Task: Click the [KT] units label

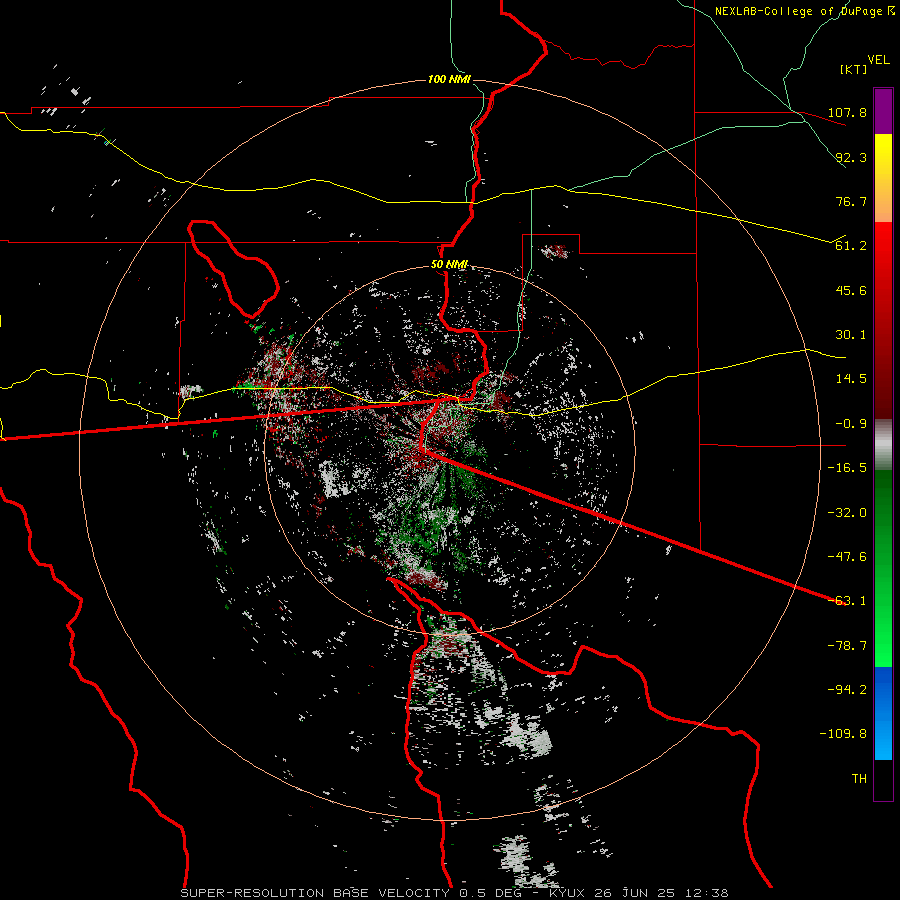Action: coord(854,69)
